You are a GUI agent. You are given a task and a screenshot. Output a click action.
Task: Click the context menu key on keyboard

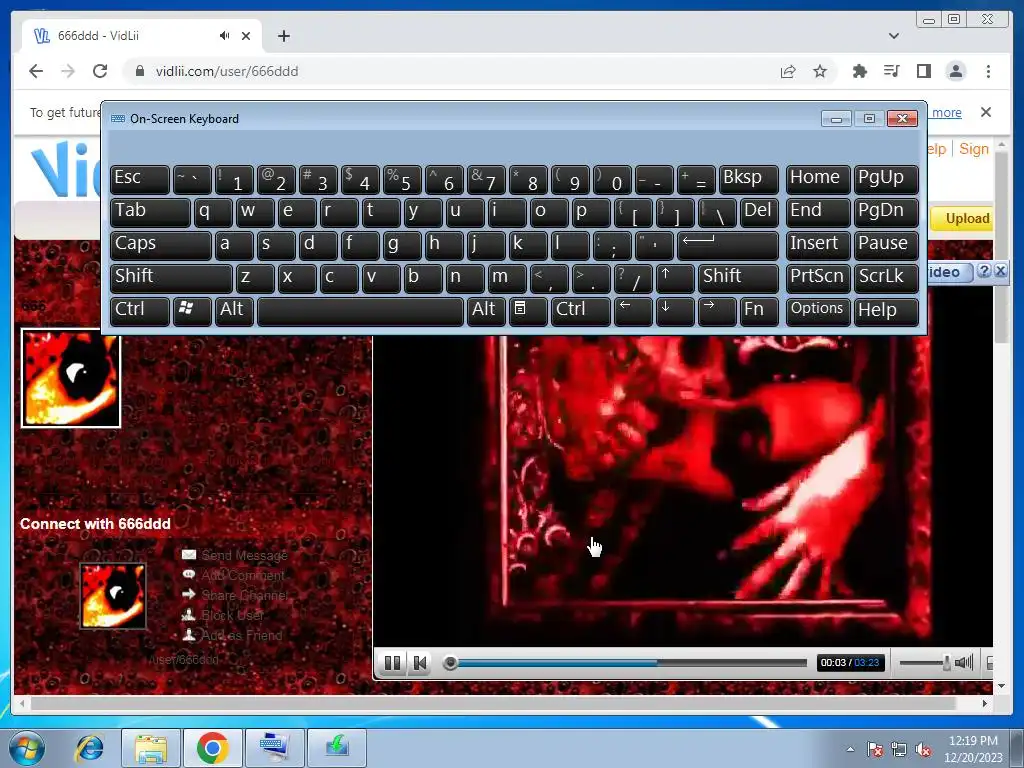pos(528,311)
